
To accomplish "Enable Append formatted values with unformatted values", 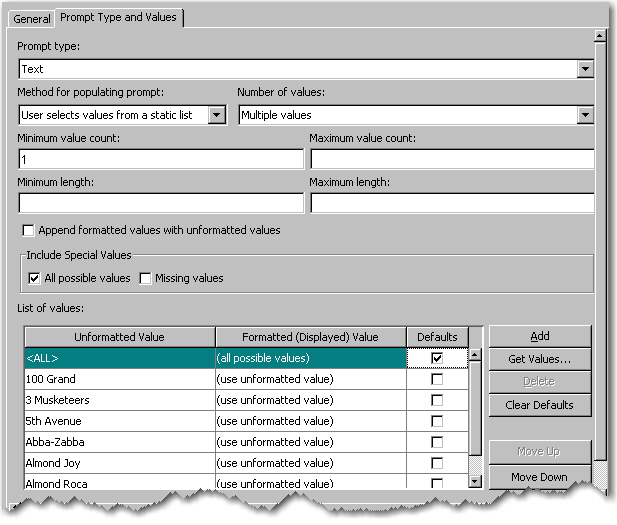I will 28,230.
